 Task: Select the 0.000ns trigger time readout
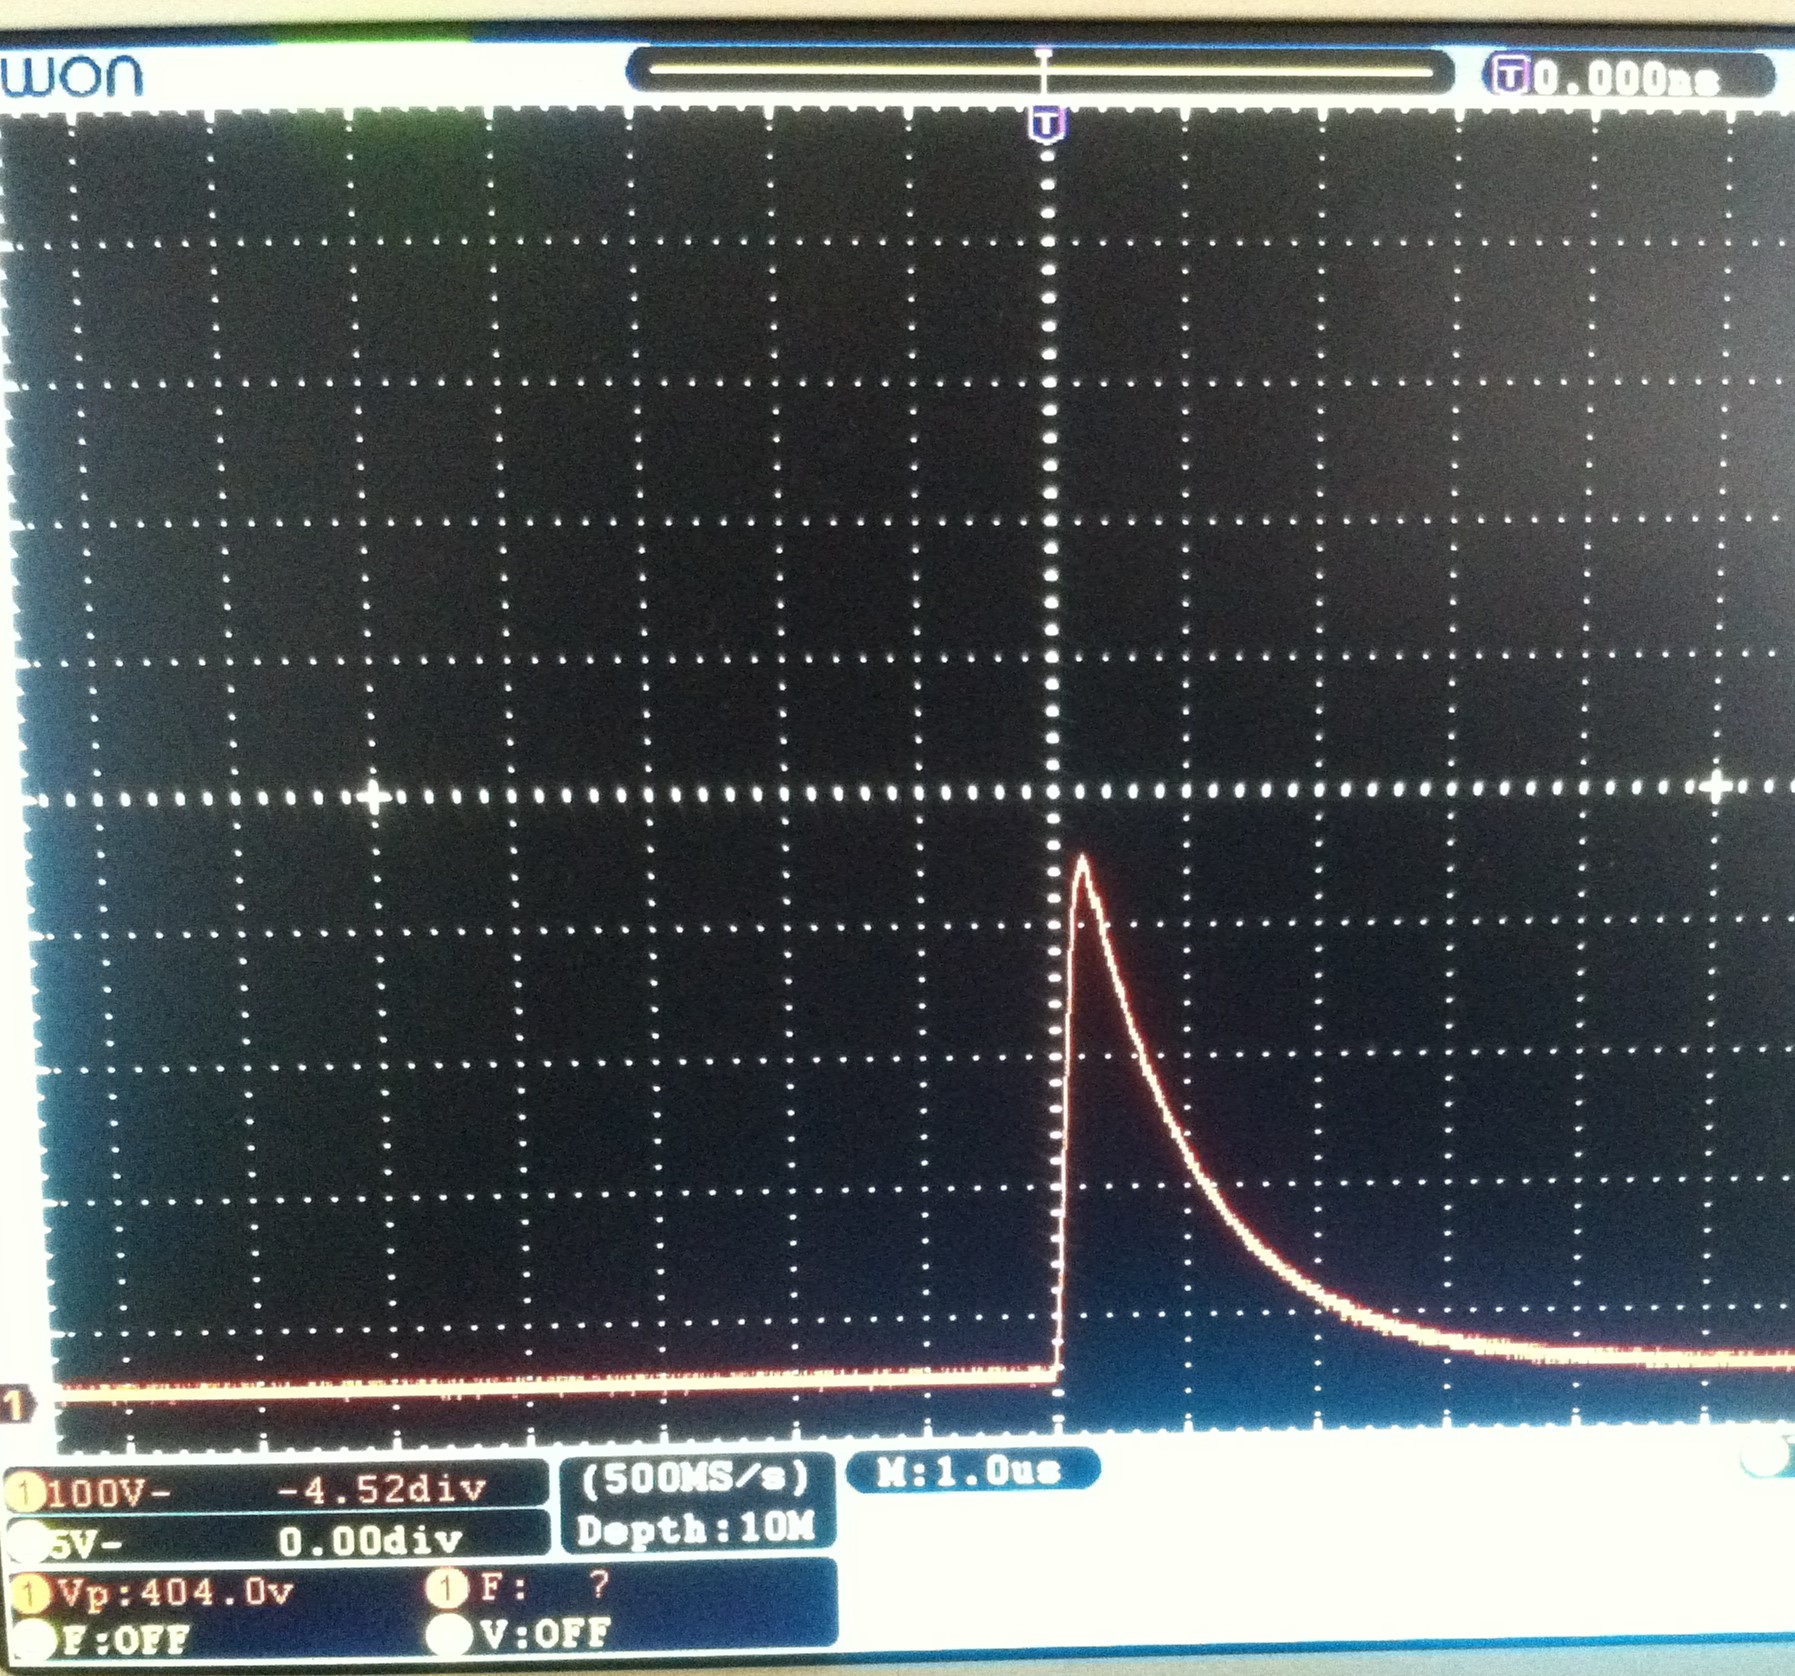click(x=1626, y=78)
